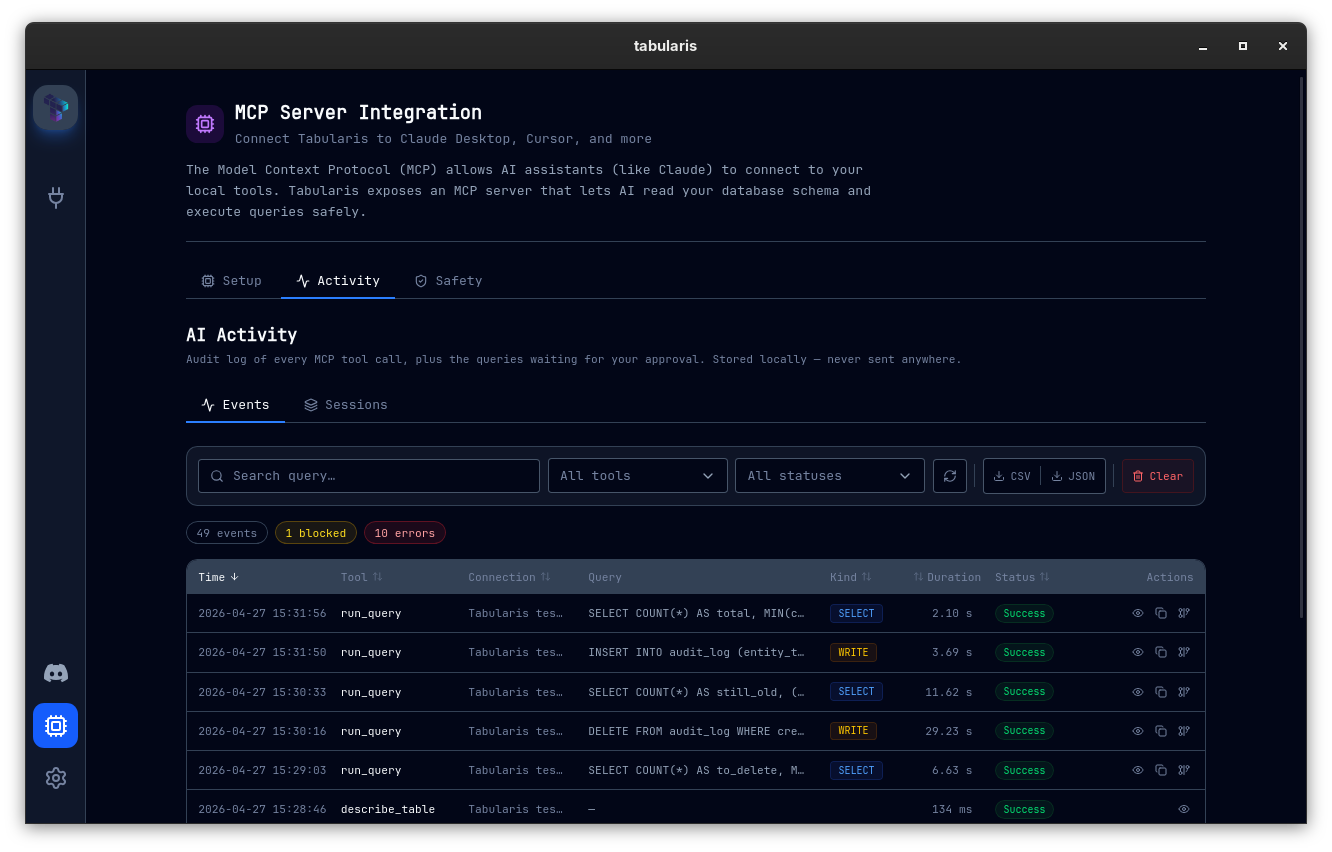This screenshot has width=1332, height=852.
Task: View details of the newest run_query event
Action: tap(1137, 613)
